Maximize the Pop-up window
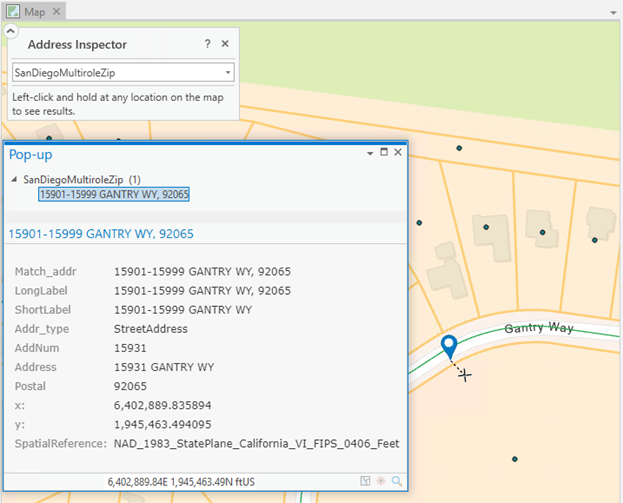623x503 pixels. [x=383, y=152]
